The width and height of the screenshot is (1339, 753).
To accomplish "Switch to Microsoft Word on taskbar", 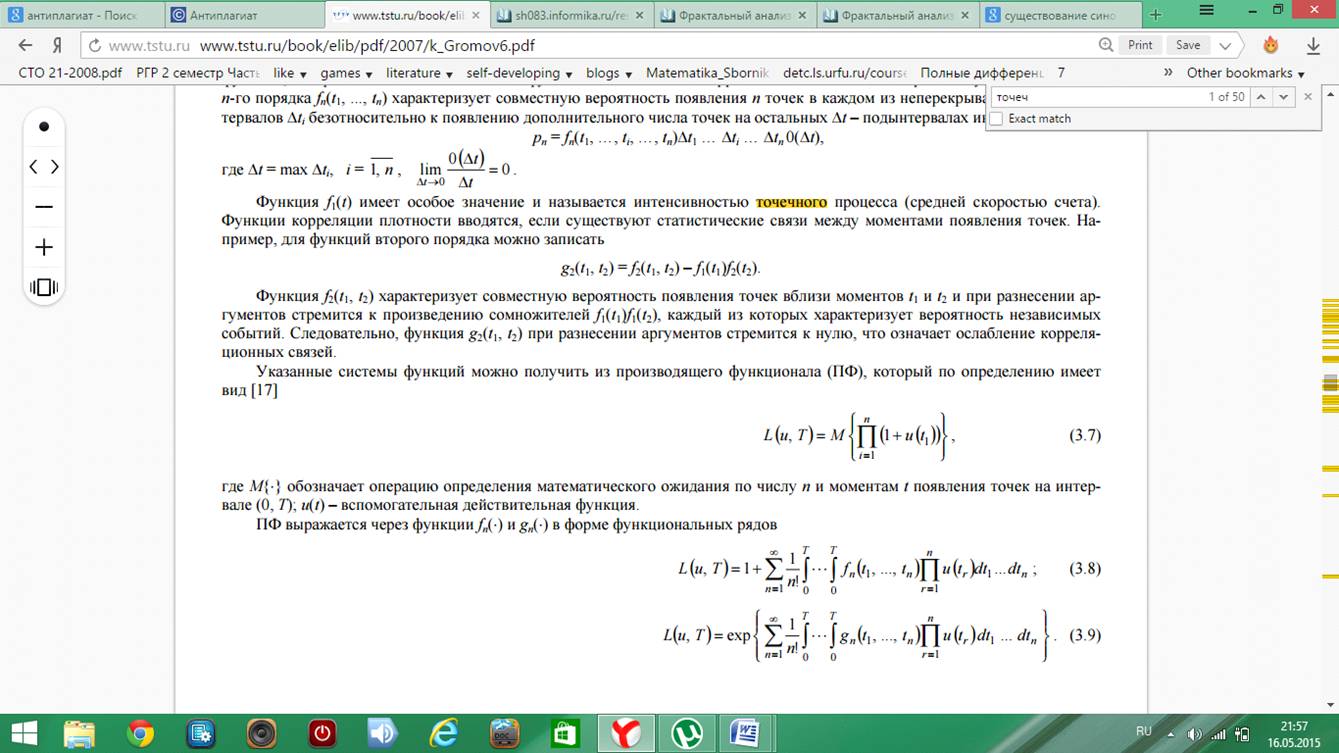I will click(745, 733).
